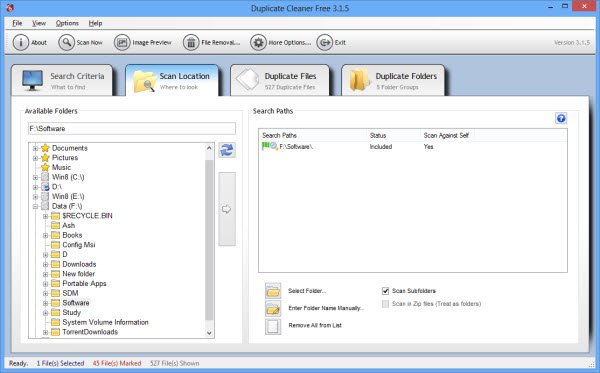Click the File Removal trash icon
The height and width of the screenshot is (373, 600).
(x=191, y=42)
